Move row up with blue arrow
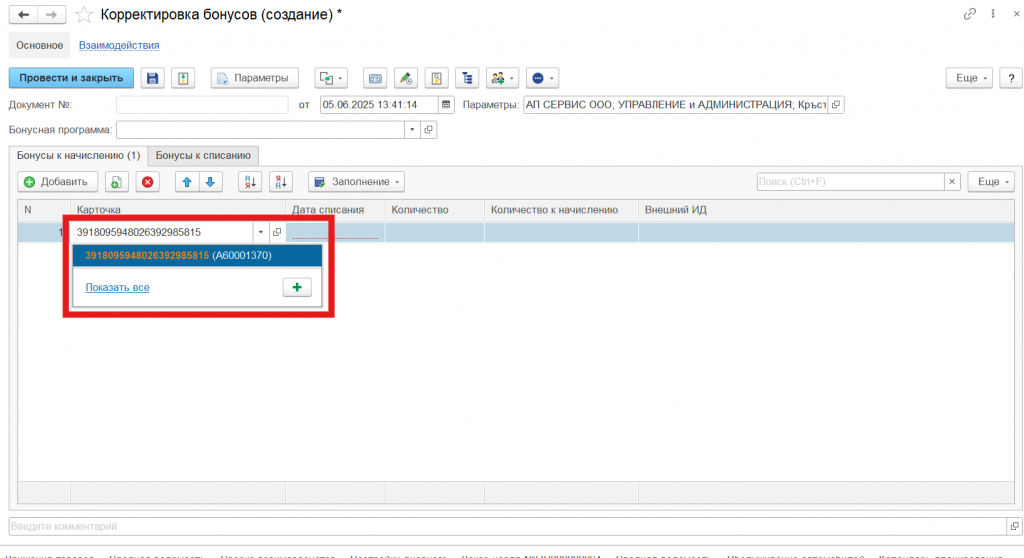1024x558 pixels. [x=186, y=182]
